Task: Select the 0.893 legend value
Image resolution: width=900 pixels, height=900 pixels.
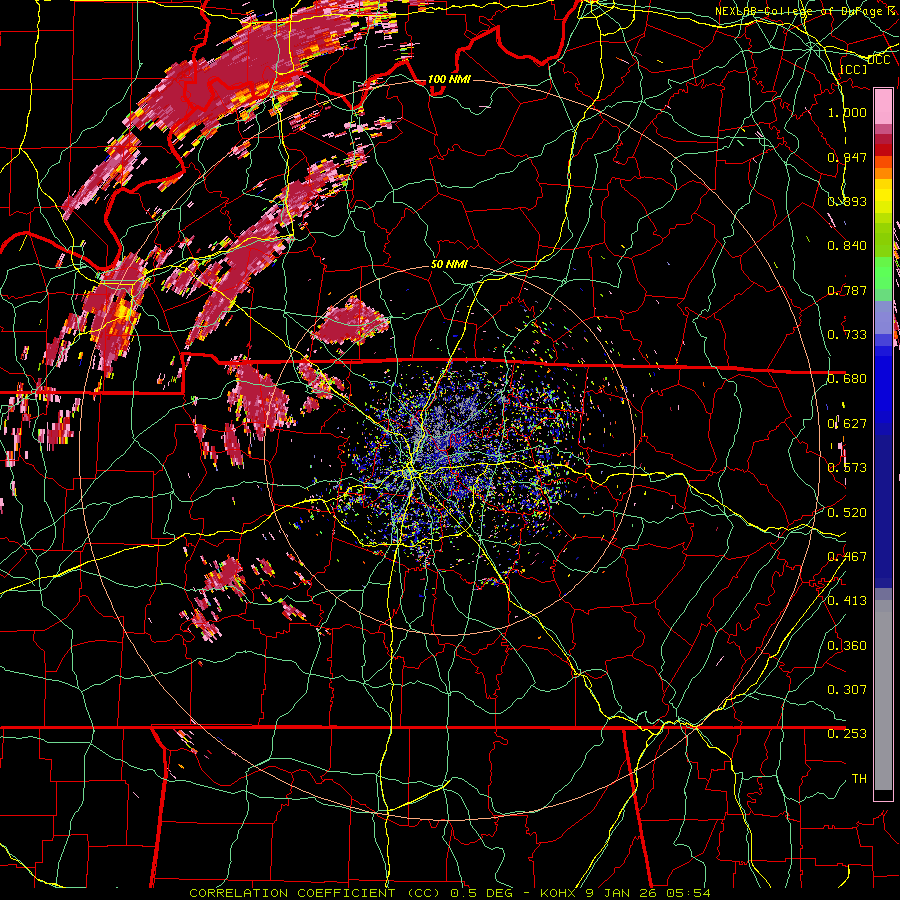Action: [x=847, y=201]
